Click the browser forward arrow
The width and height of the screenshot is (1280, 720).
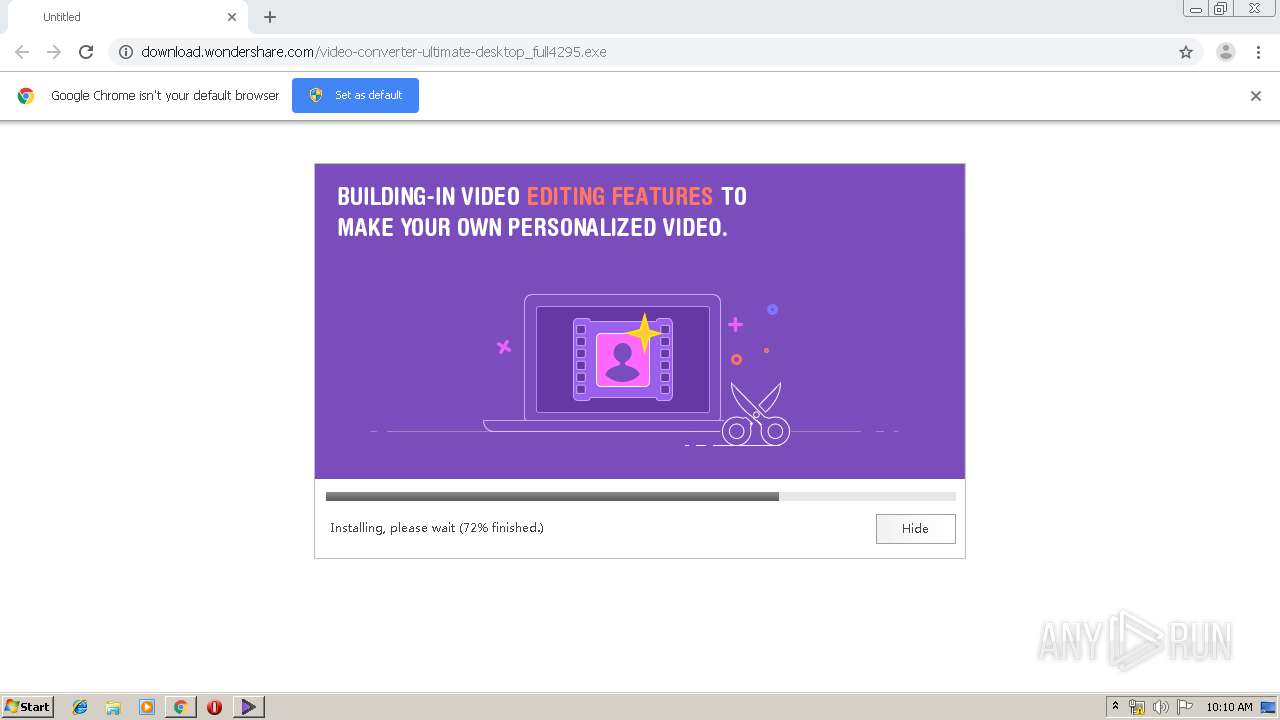coord(54,52)
